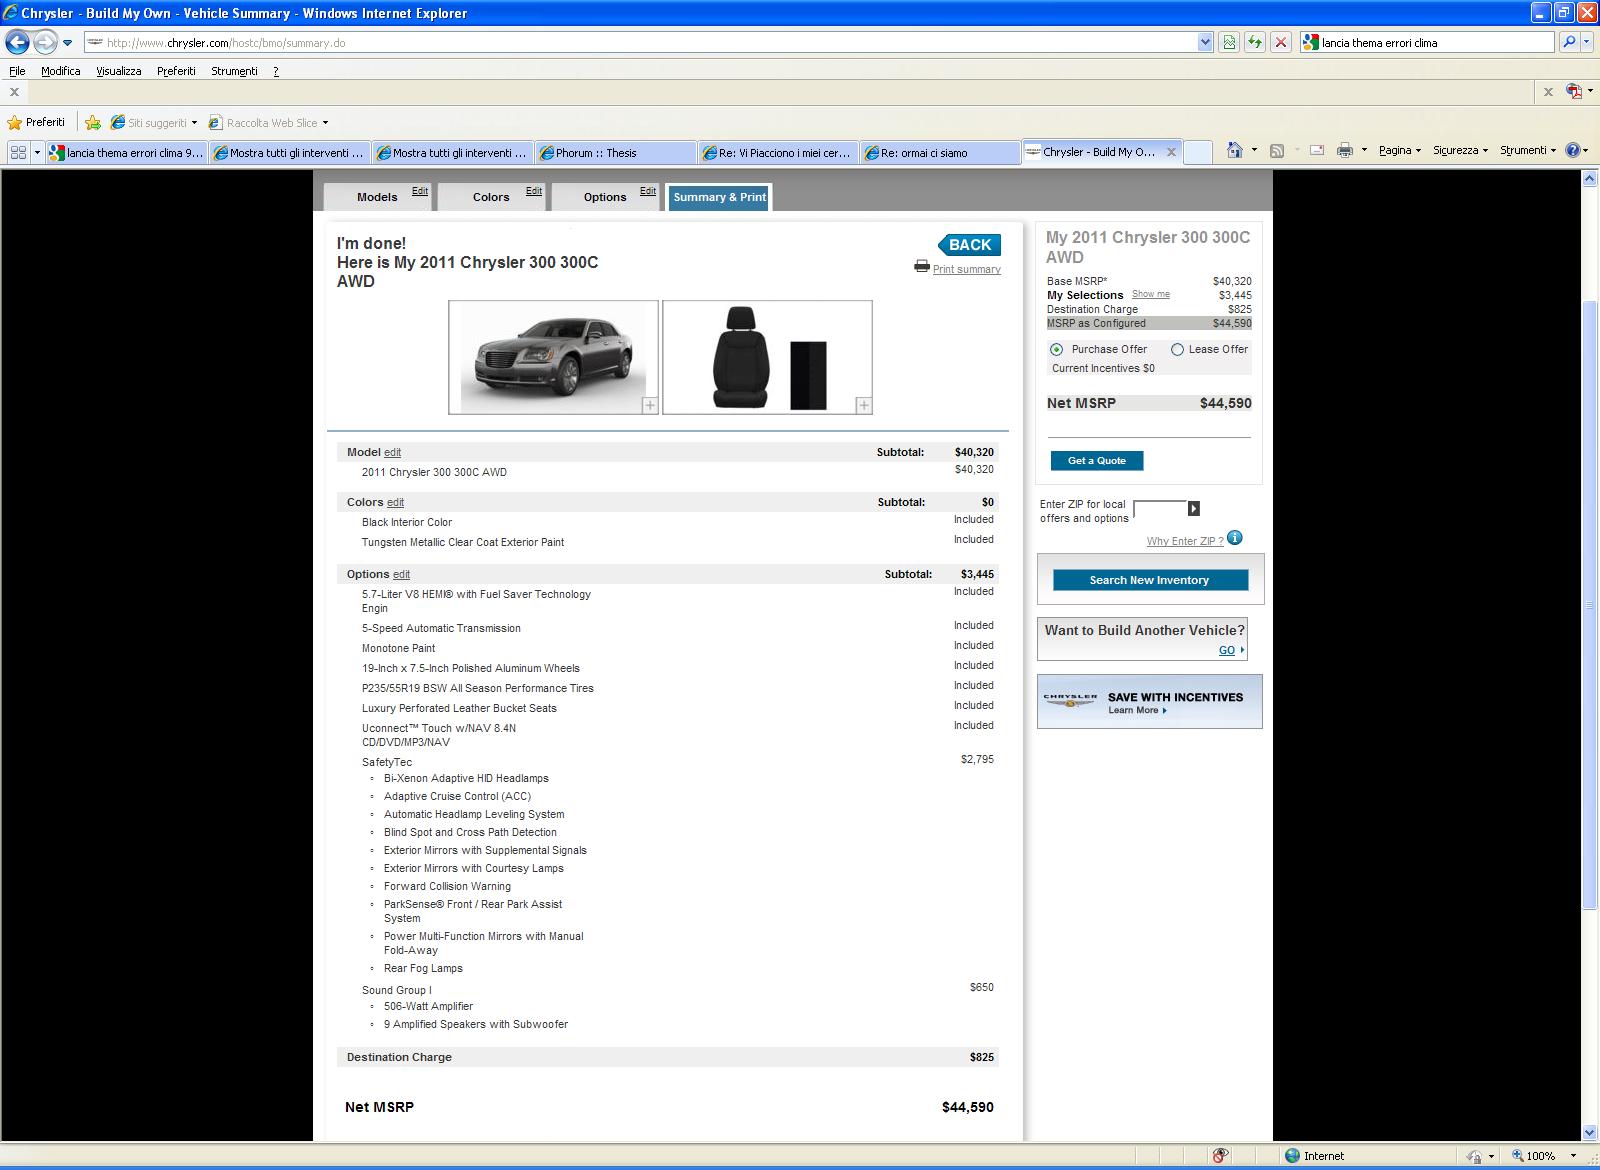Viewport: 1600px width, 1170px height.
Task: Open Siti suggeriti dropdown
Action: (x=154, y=123)
